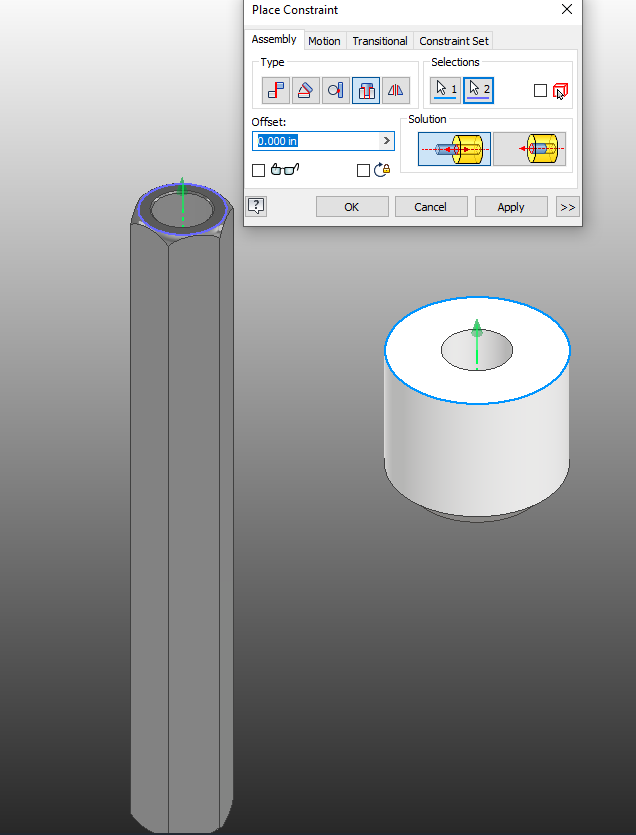Image resolution: width=636 pixels, height=835 pixels.
Task: Confirm constraint with OK button
Action: click(352, 207)
